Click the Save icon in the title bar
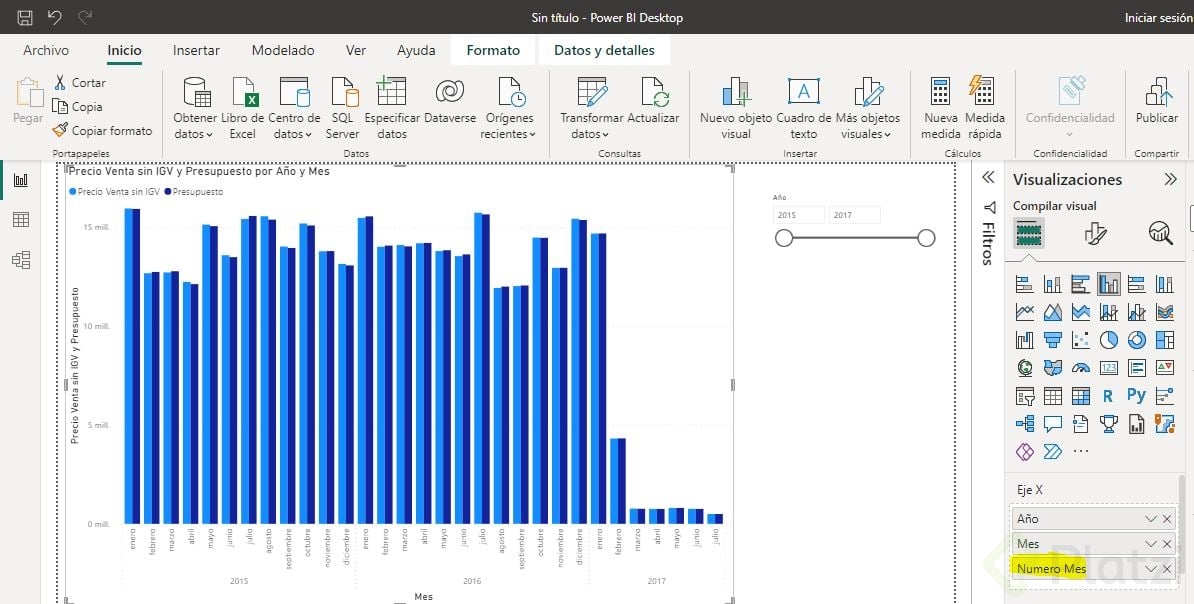The image size is (1194, 604). pyautogui.click(x=24, y=18)
